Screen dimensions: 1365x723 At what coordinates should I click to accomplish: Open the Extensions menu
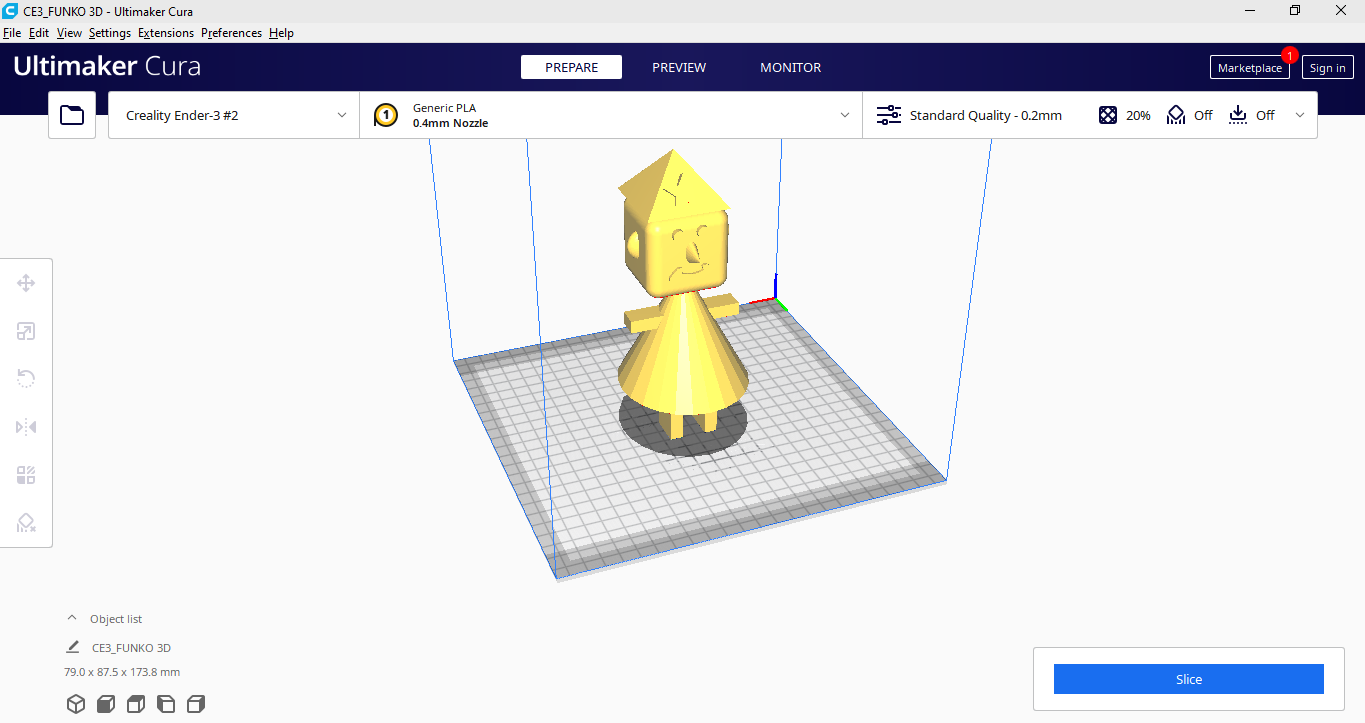[166, 33]
